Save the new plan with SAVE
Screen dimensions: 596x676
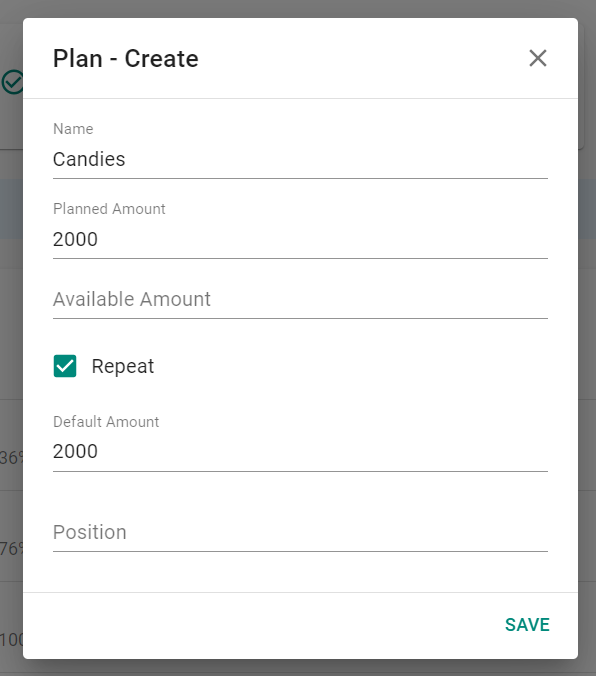[527, 625]
